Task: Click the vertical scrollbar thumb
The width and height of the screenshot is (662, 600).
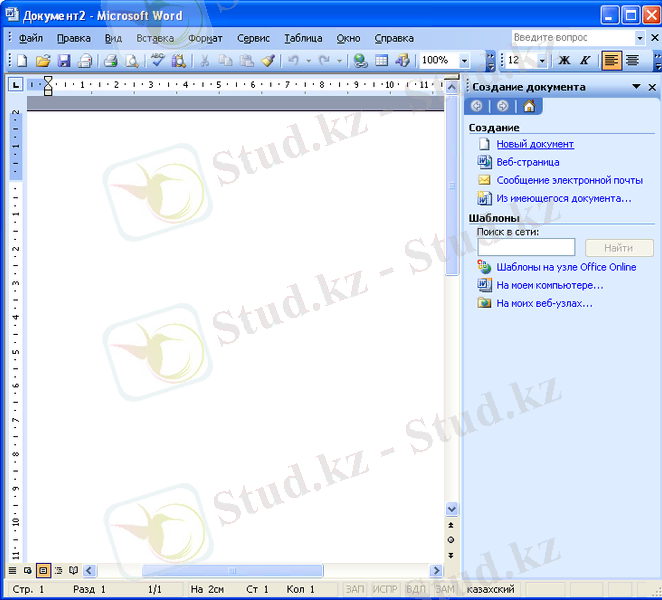Action: [x=451, y=185]
